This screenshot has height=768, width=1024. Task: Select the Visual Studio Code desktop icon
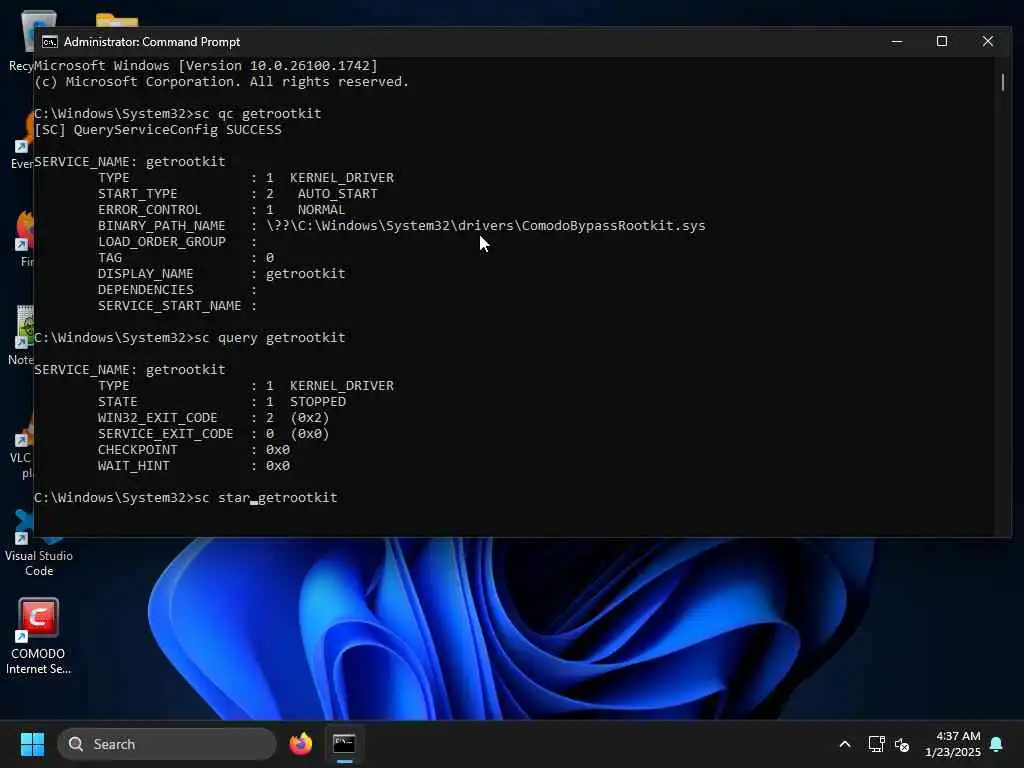39,545
